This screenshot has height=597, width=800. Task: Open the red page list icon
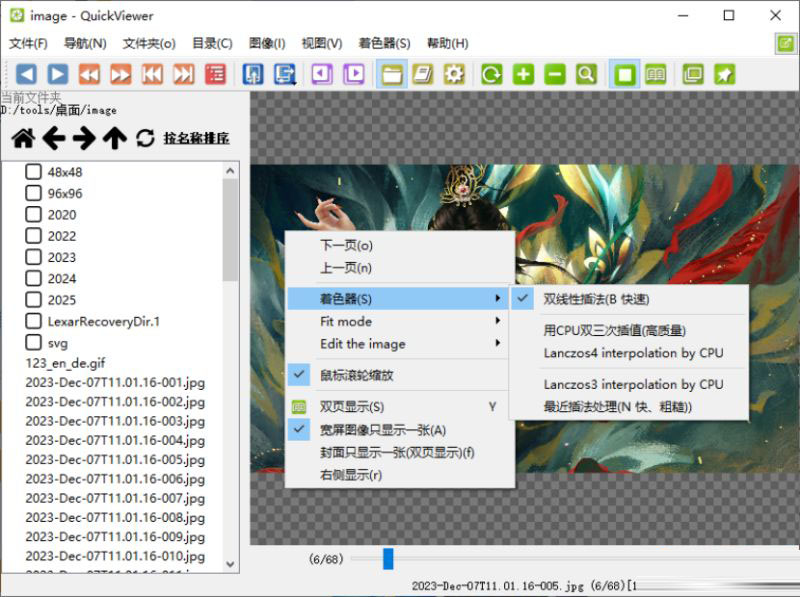[215, 74]
